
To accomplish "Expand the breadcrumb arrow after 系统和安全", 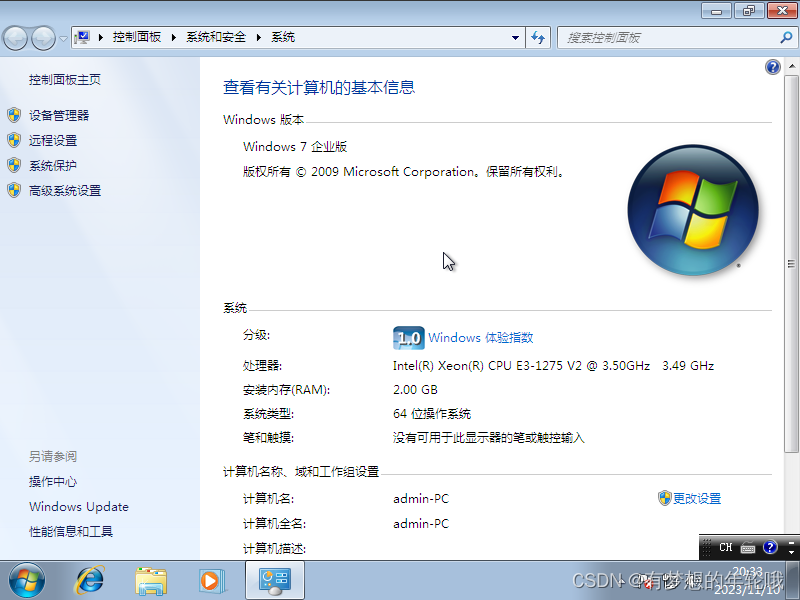I will [x=258, y=37].
